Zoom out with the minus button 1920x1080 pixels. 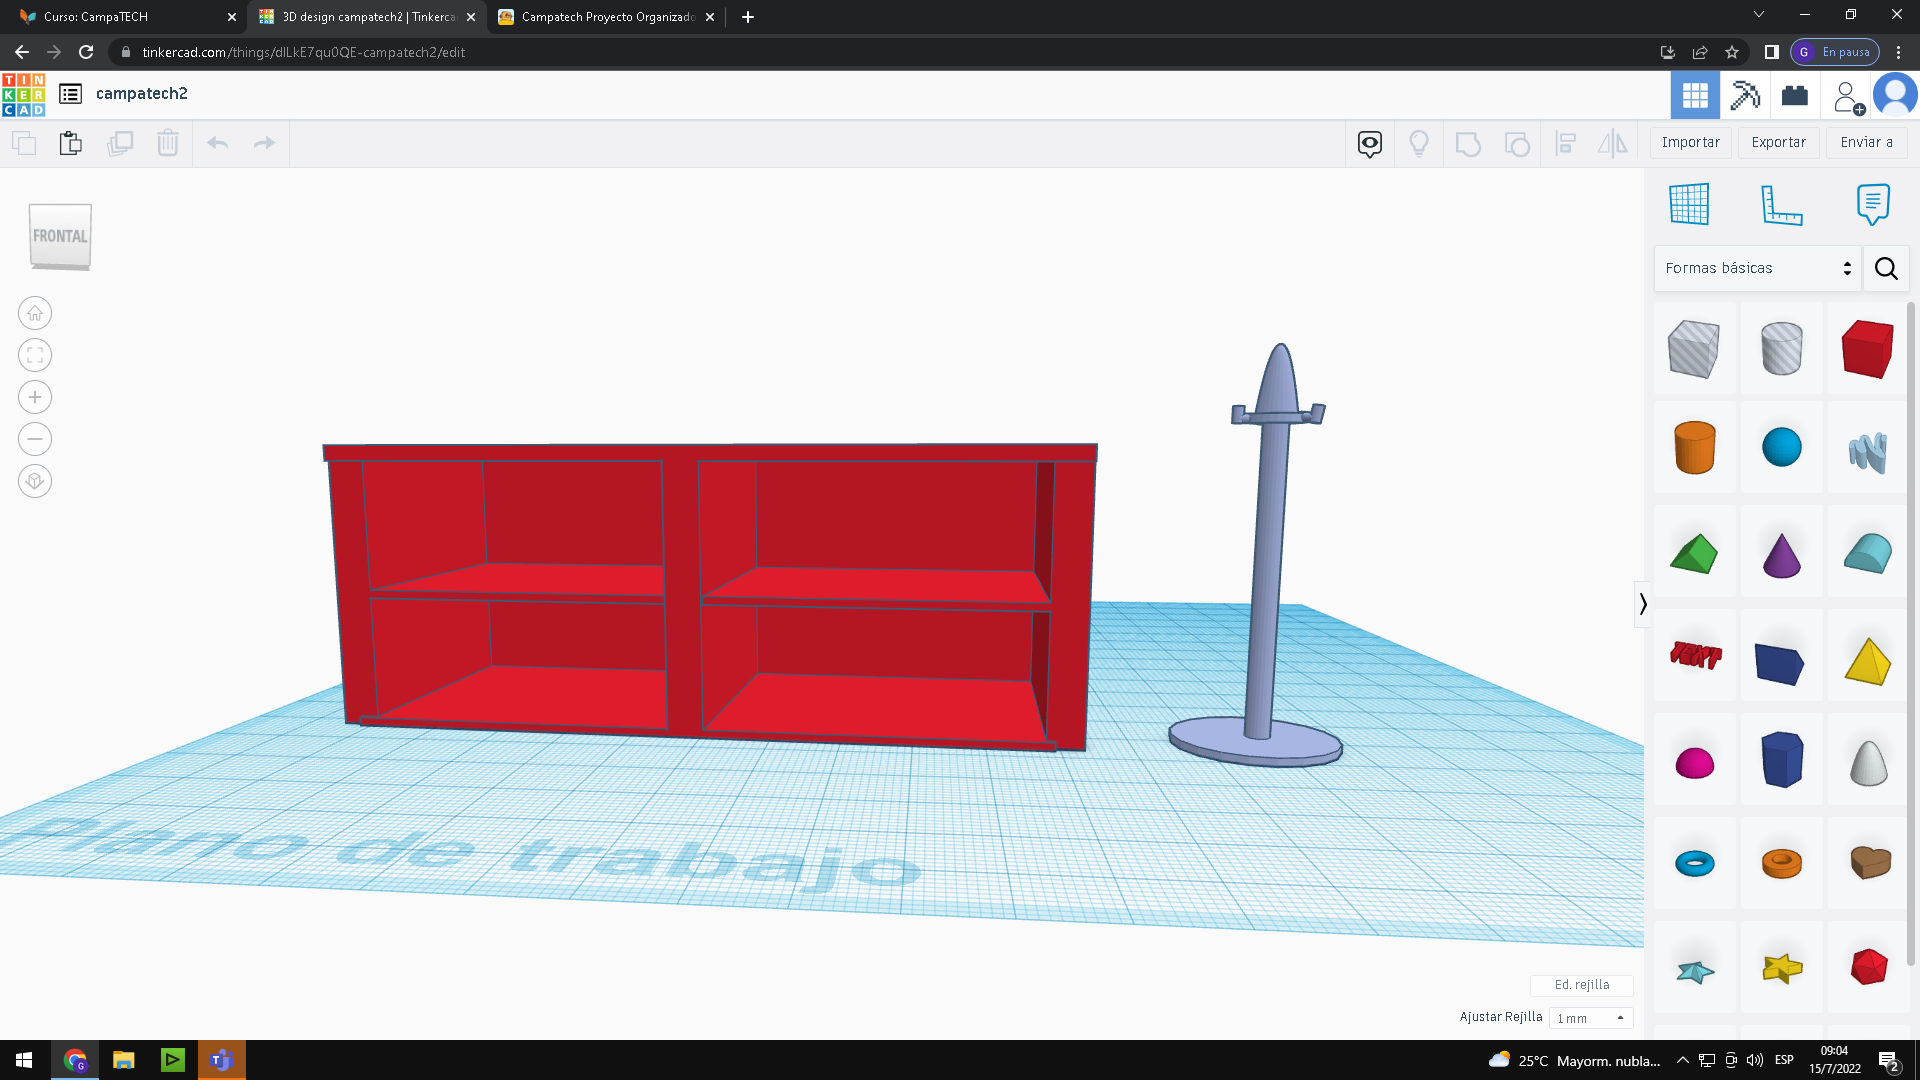[x=35, y=439]
